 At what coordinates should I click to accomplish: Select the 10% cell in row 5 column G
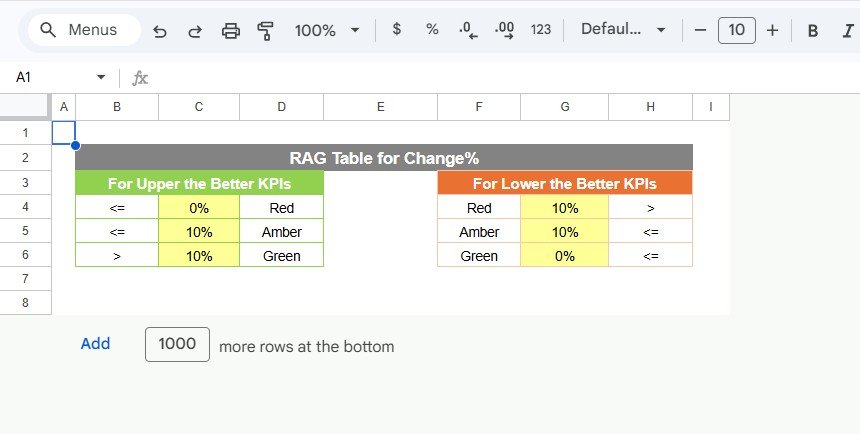564,232
